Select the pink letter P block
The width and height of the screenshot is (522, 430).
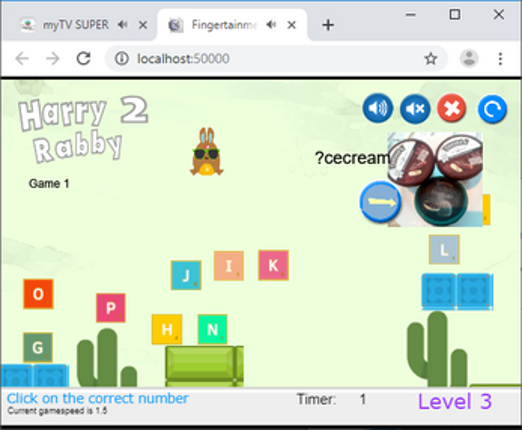coord(111,308)
